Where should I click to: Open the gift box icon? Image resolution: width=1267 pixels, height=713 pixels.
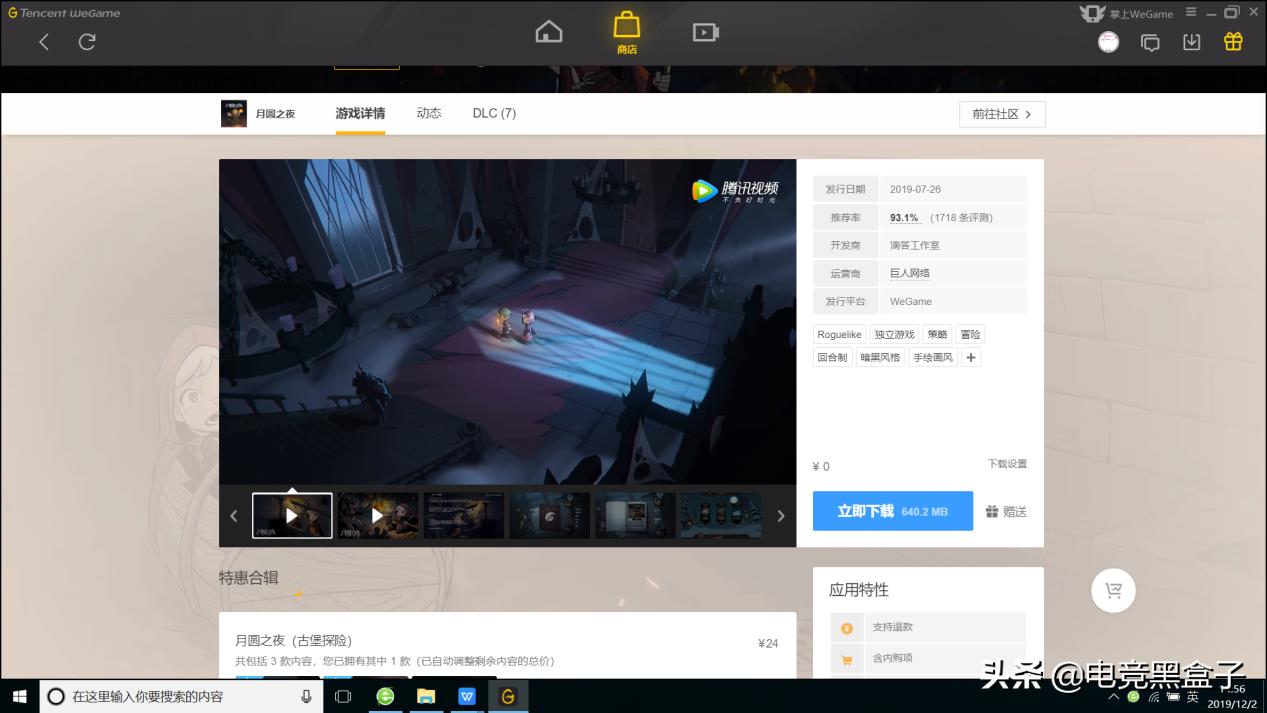[x=1234, y=42]
